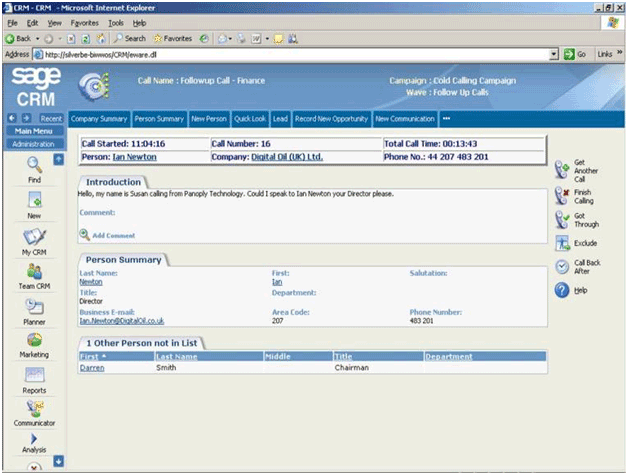The image size is (628, 475).
Task: Switch to the Lead tab
Action: [x=280, y=119]
